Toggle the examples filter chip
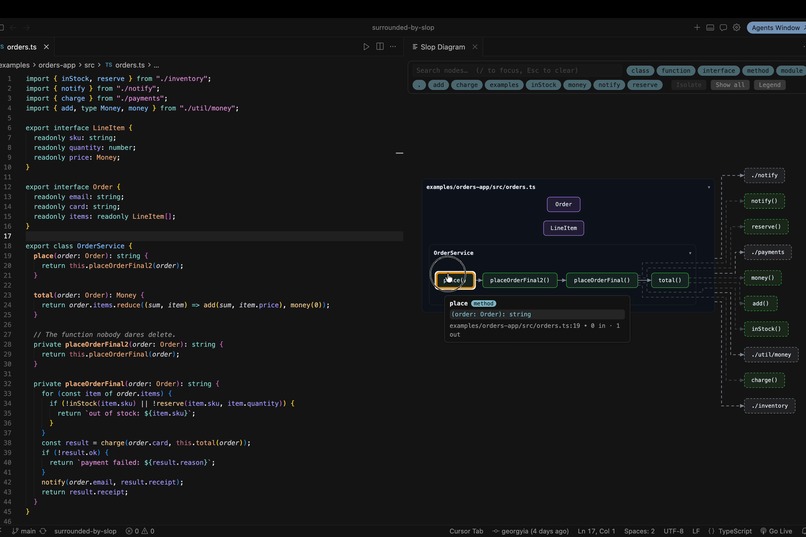Image resolution: width=806 pixels, height=537 pixels. 504,85
